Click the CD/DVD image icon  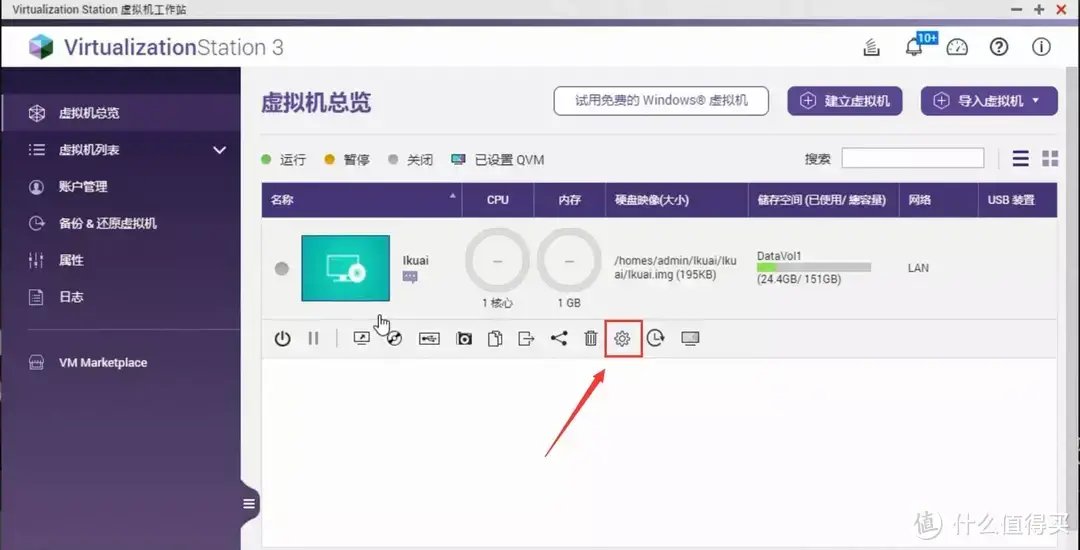point(394,339)
